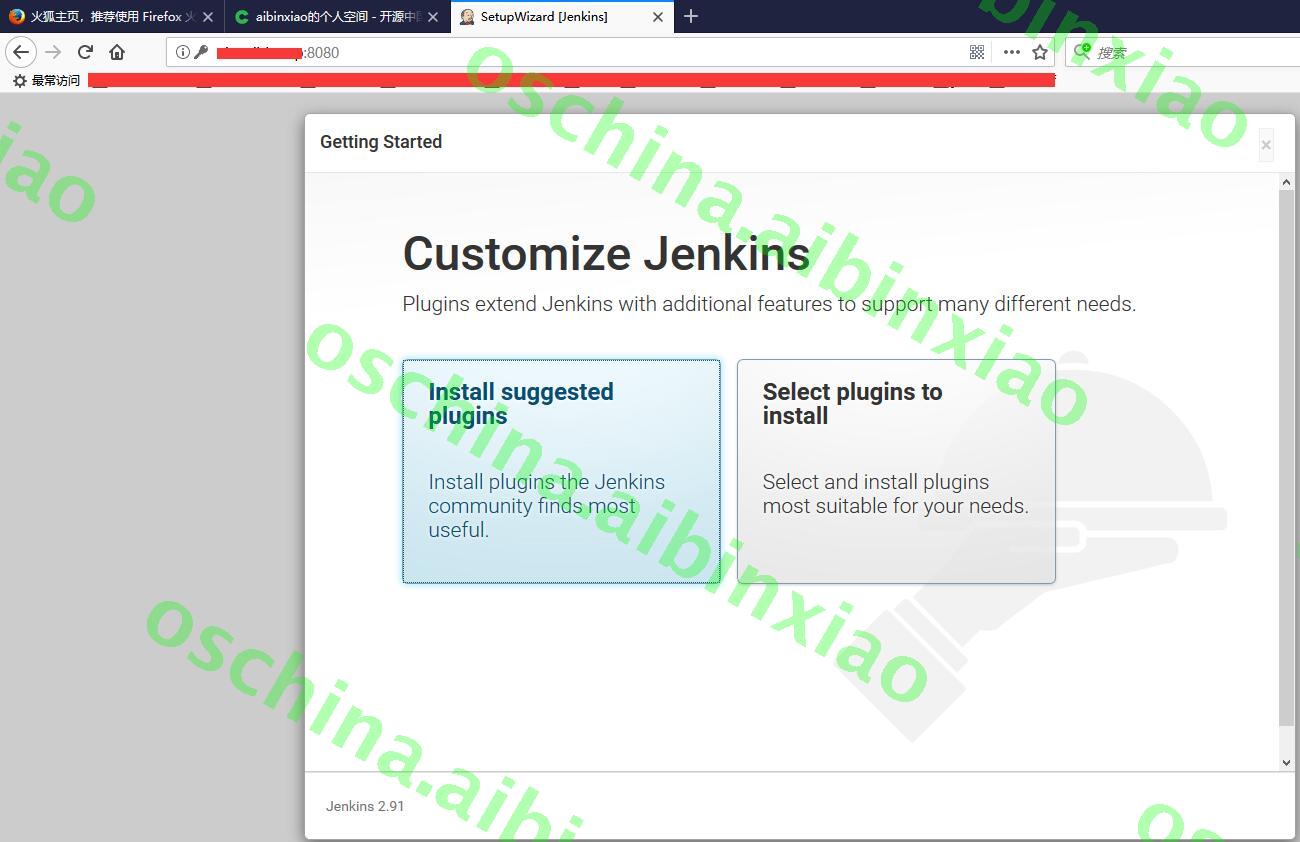Image resolution: width=1300 pixels, height=842 pixels.
Task: Open page actions three-dot menu
Action: pyautogui.click(x=1012, y=52)
